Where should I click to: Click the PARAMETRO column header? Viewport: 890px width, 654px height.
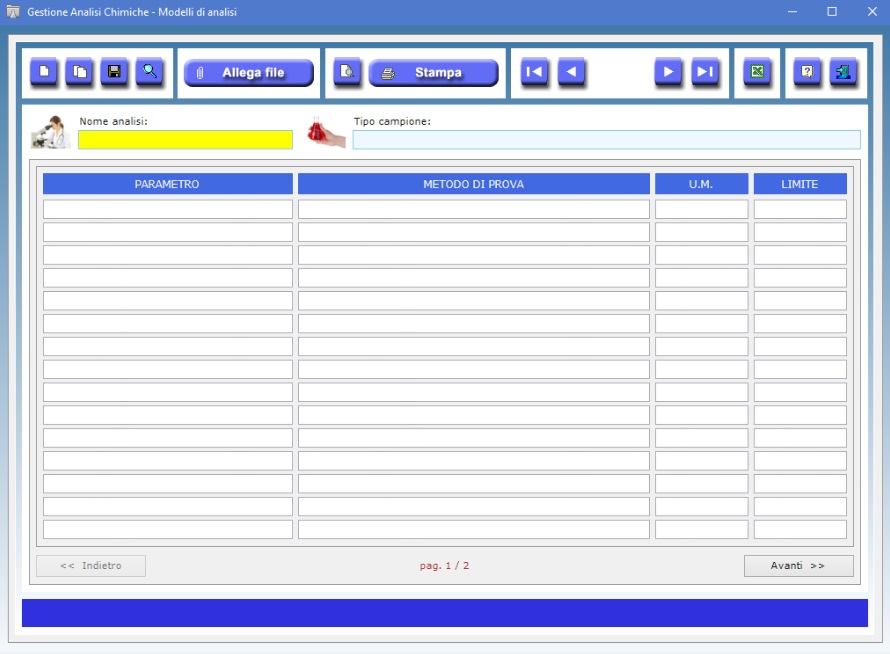[168, 184]
